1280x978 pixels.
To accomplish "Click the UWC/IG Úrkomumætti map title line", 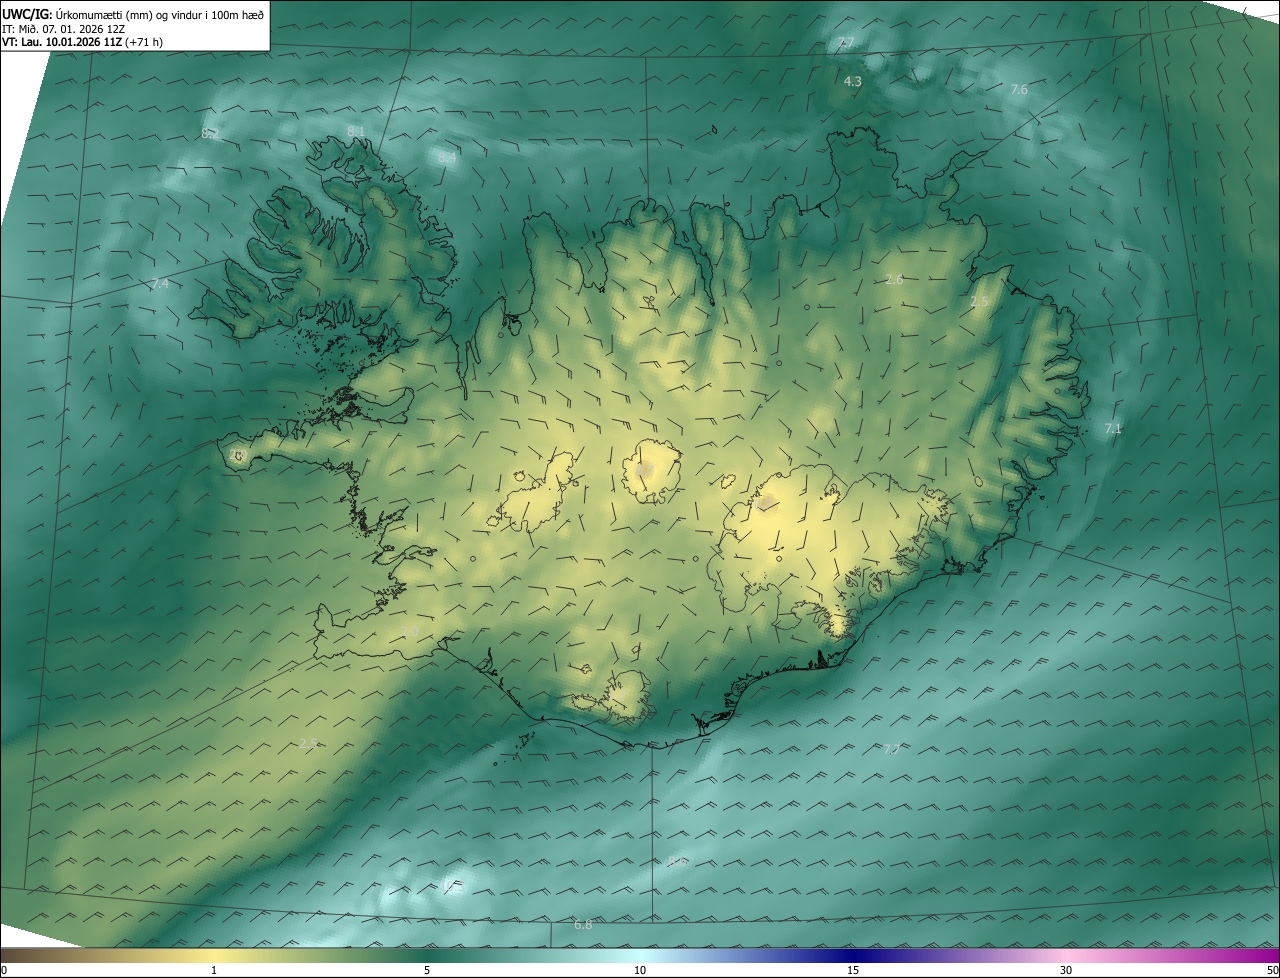I will (x=132, y=13).
